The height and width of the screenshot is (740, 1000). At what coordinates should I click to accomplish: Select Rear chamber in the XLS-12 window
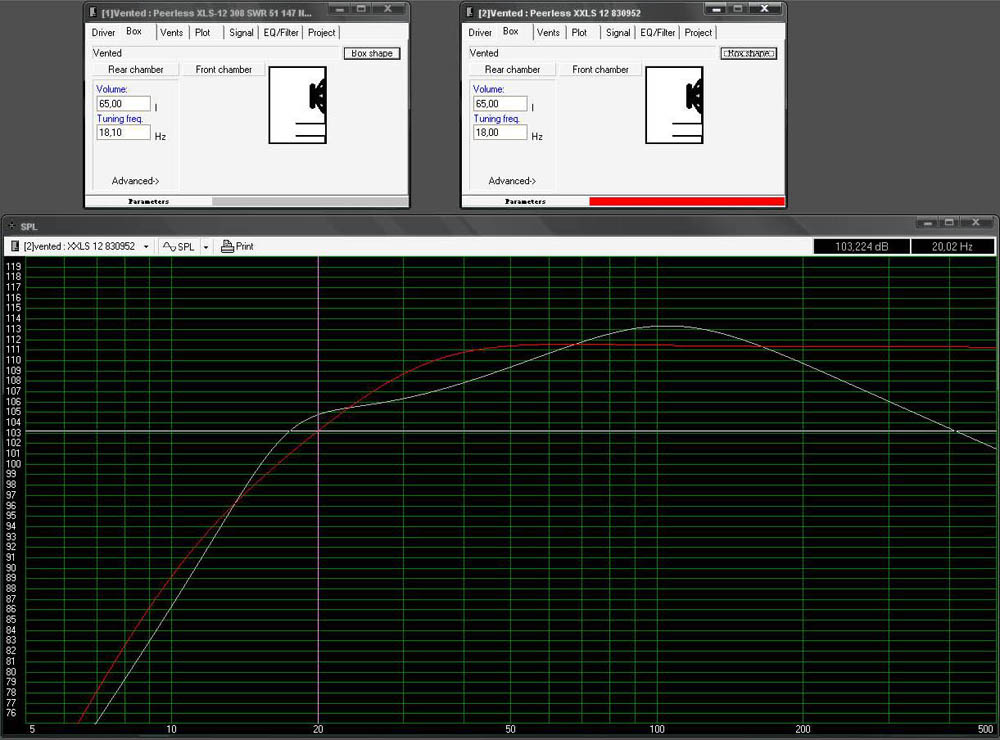[135, 69]
